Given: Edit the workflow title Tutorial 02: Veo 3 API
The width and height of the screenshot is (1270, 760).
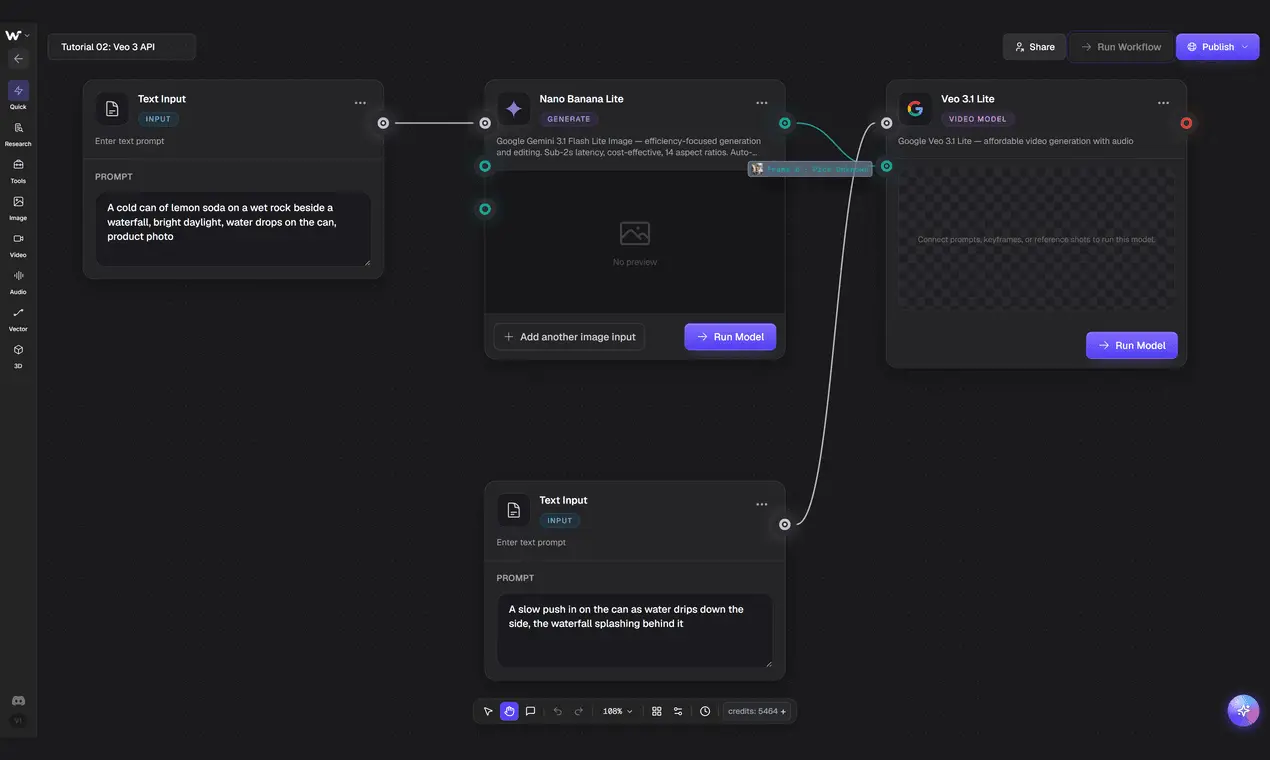Looking at the screenshot, I should click(x=122, y=47).
